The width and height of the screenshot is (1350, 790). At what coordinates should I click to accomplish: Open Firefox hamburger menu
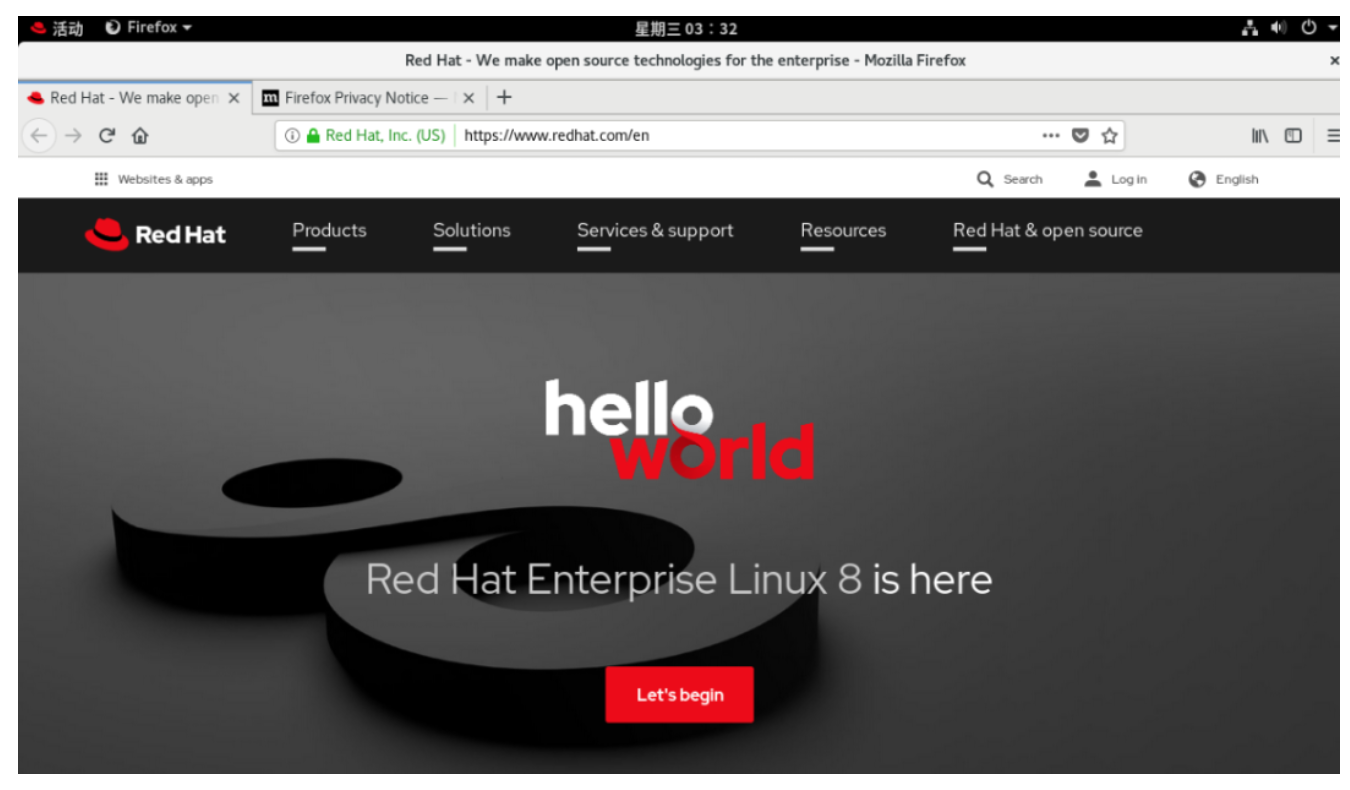pos(1333,136)
